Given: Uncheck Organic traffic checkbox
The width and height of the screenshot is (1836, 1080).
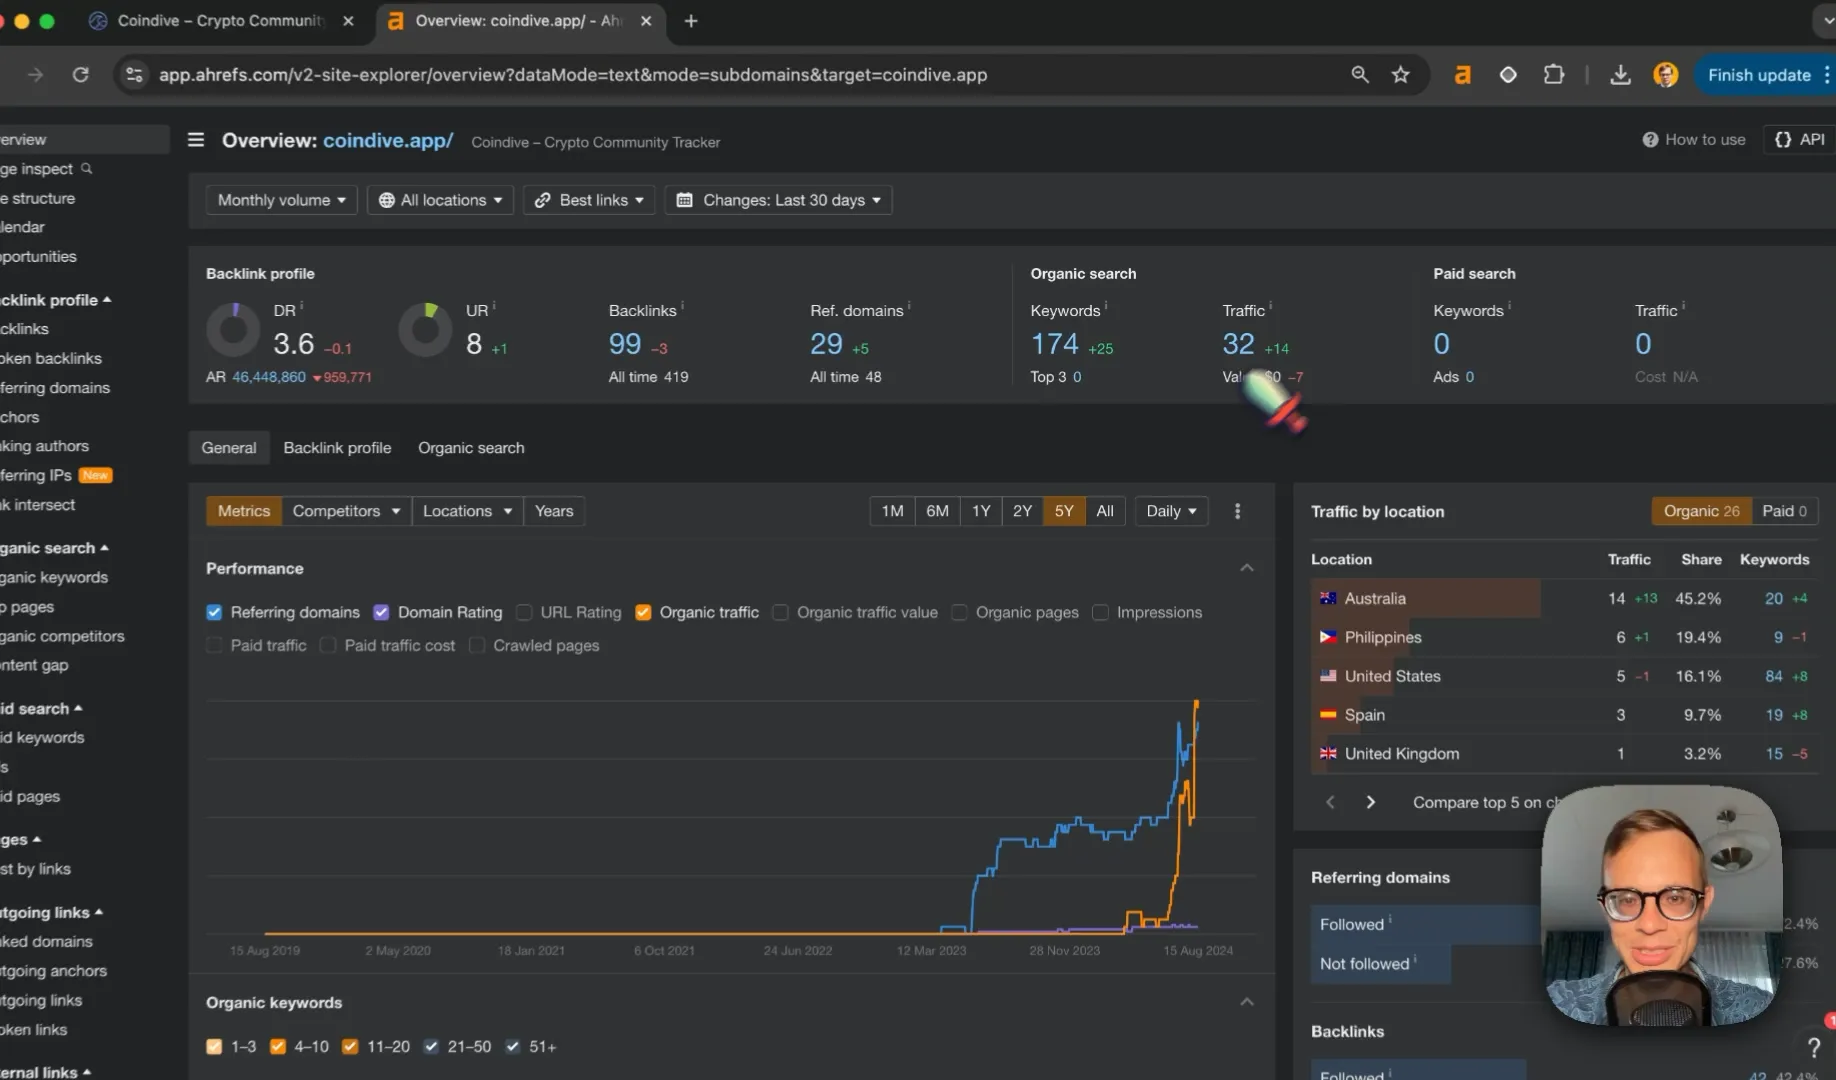Looking at the screenshot, I should point(643,612).
